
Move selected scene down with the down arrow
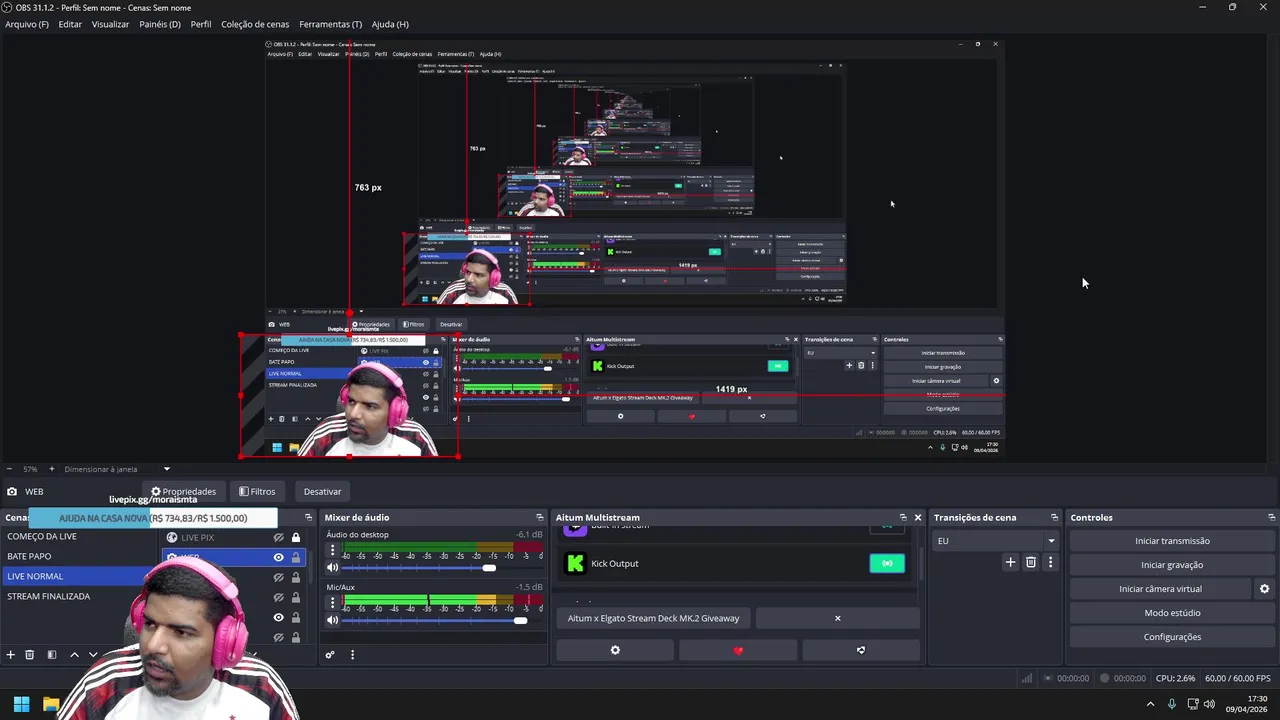(93, 654)
